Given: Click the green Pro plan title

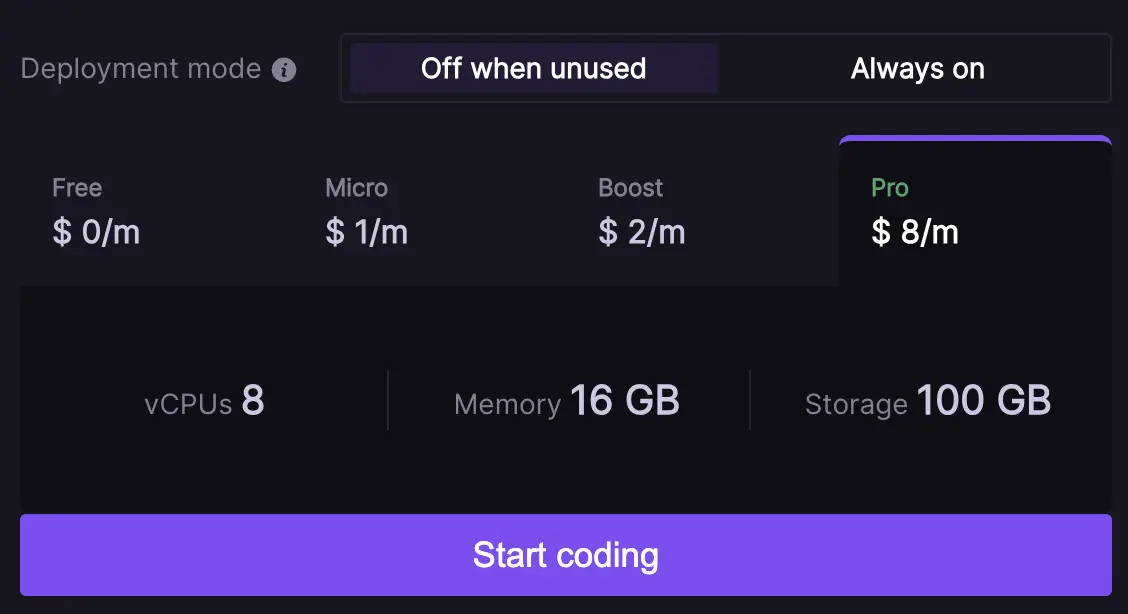Looking at the screenshot, I should tap(889, 187).
